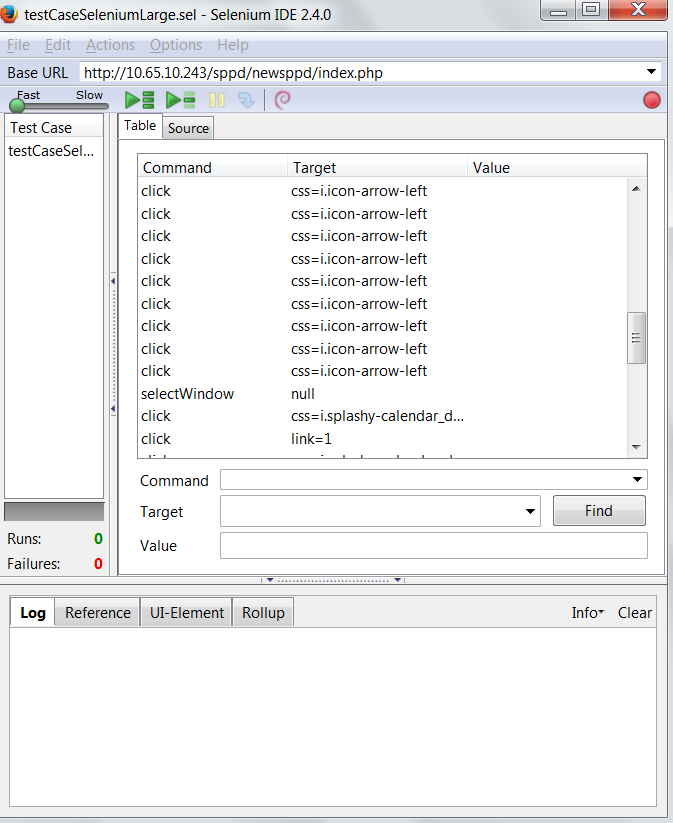
Task: Minimize the Selenium IDE window
Action: tap(558, 9)
